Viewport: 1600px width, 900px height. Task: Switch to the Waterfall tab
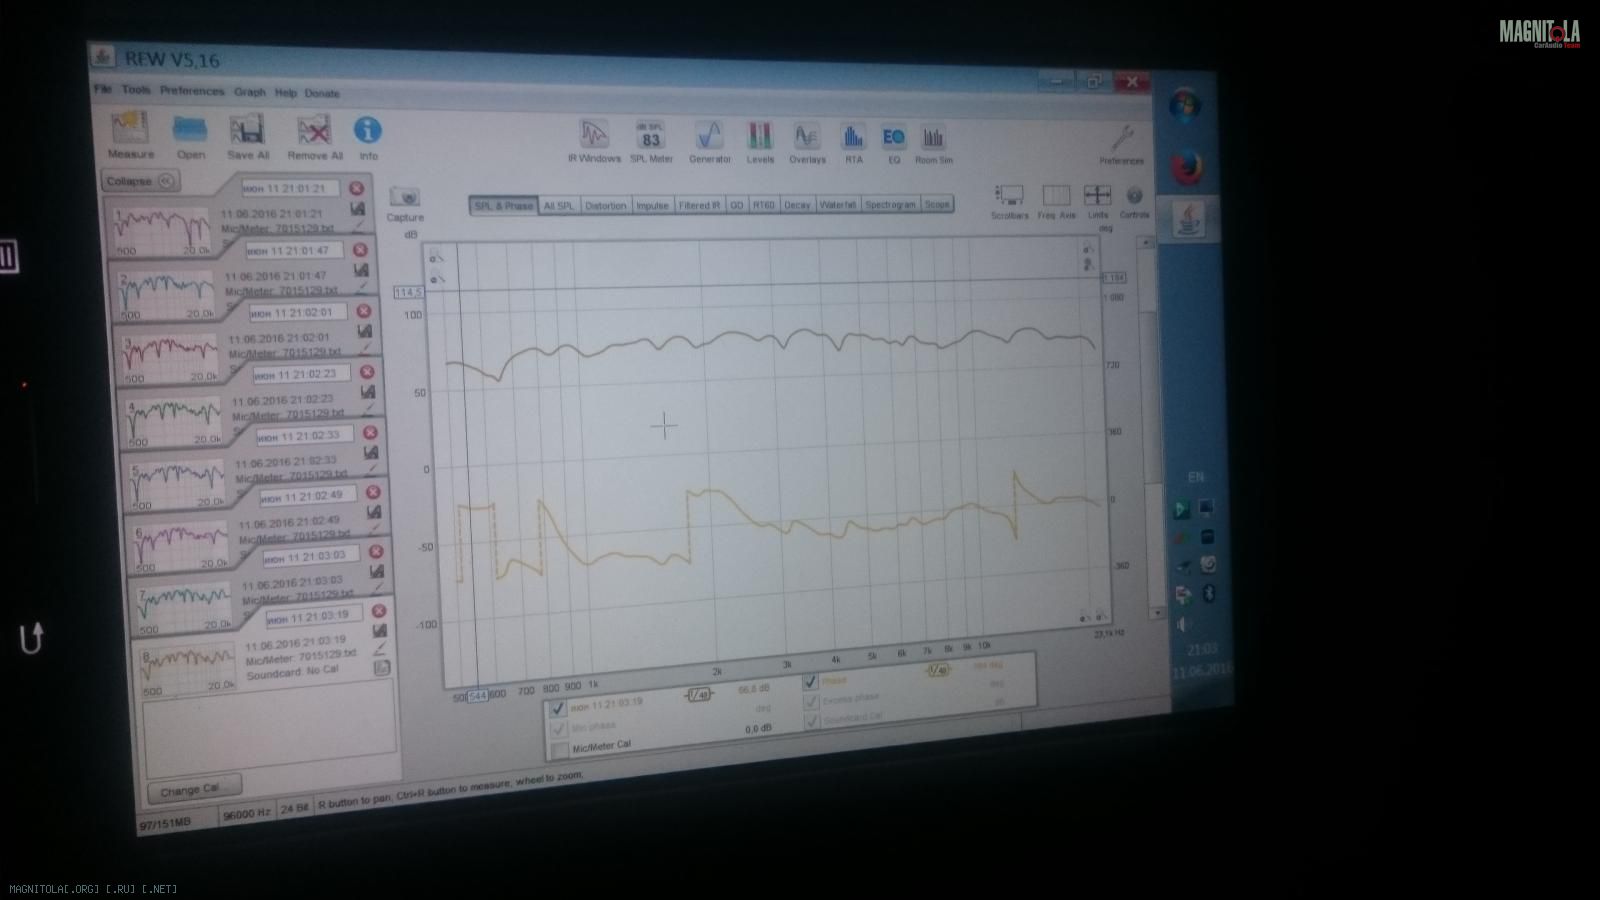pyautogui.click(x=838, y=205)
